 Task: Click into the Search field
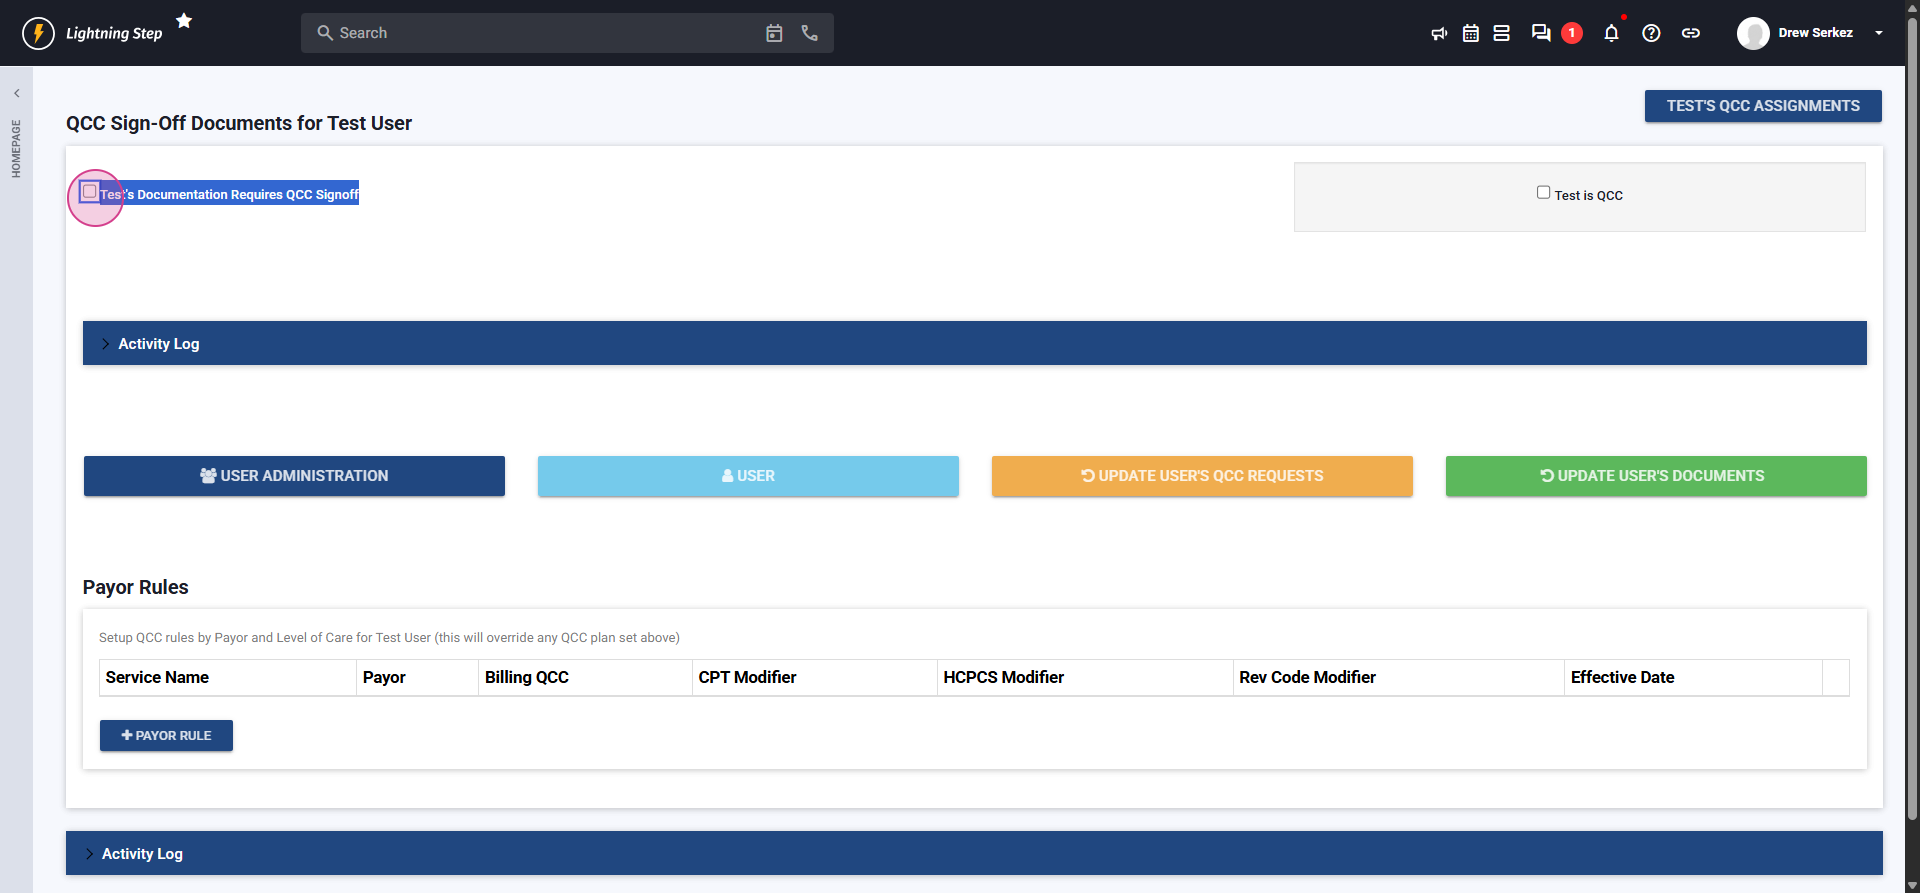[540, 33]
